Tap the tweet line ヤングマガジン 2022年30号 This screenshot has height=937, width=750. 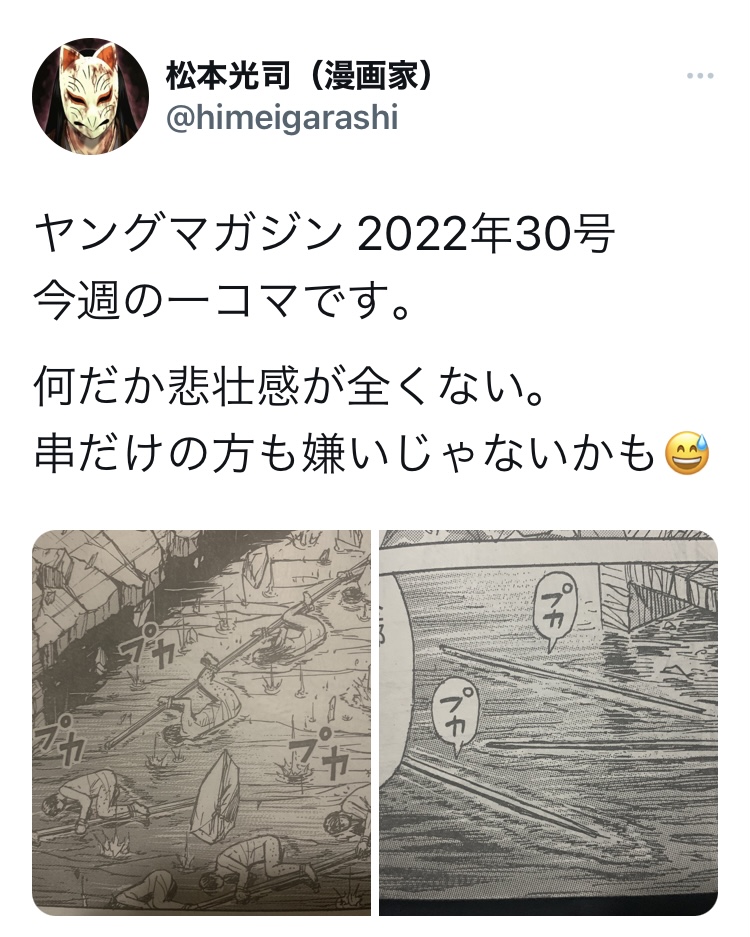[x=325, y=235]
